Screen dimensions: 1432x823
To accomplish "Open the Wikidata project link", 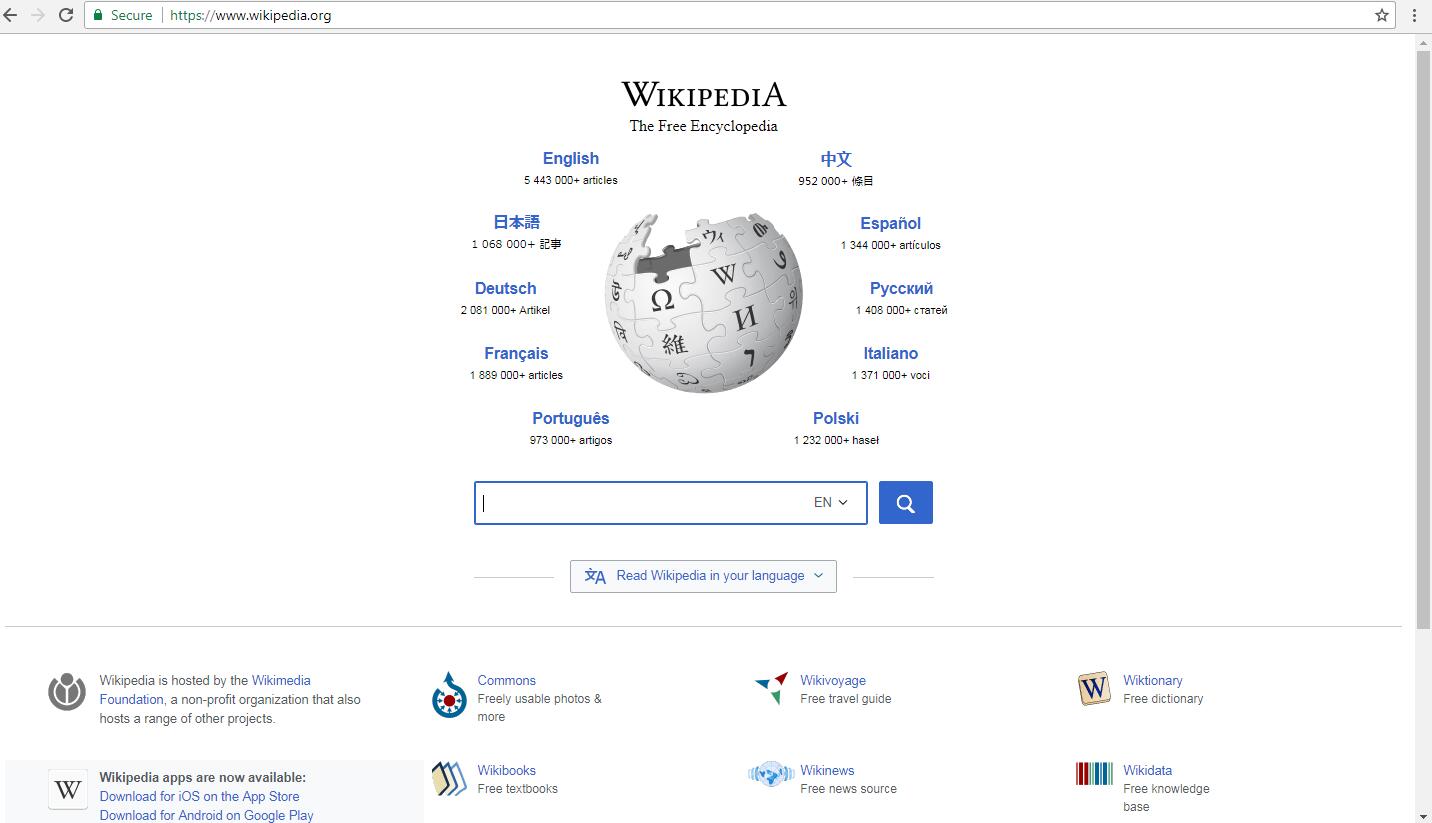I will 1148,770.
